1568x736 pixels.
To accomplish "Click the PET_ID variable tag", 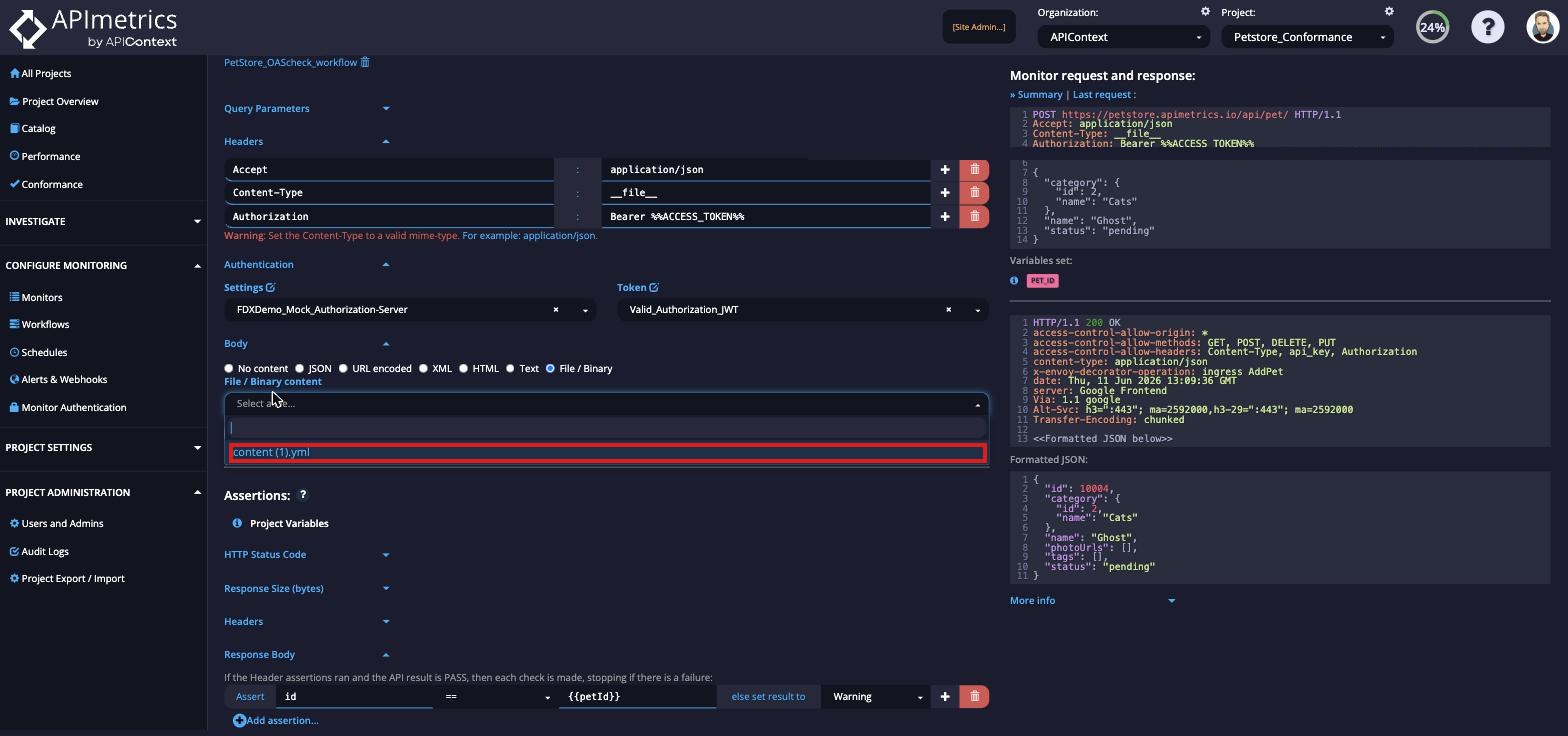I will point(1042,281).
